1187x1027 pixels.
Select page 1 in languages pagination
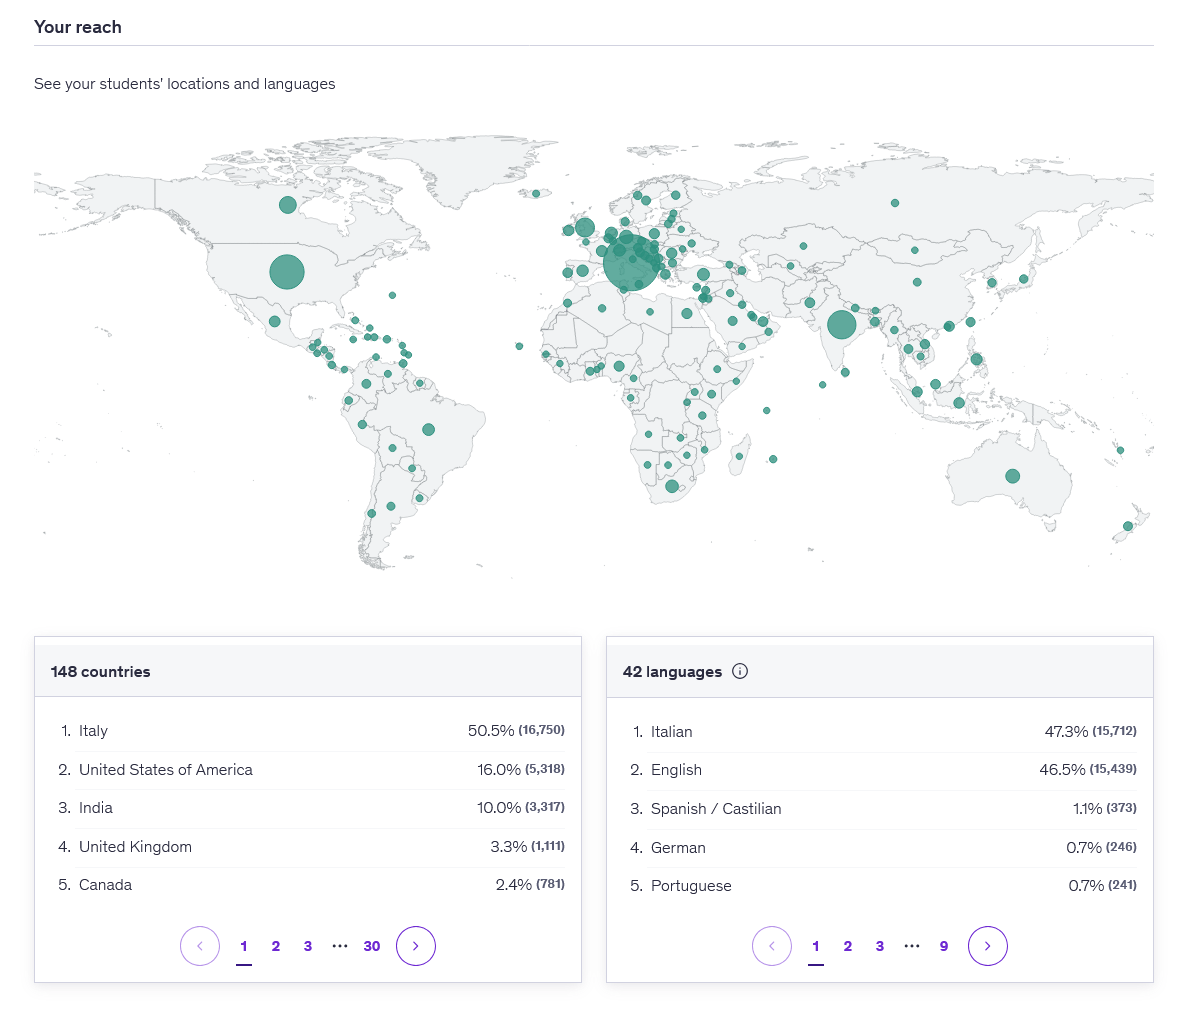tap(816, 946)
